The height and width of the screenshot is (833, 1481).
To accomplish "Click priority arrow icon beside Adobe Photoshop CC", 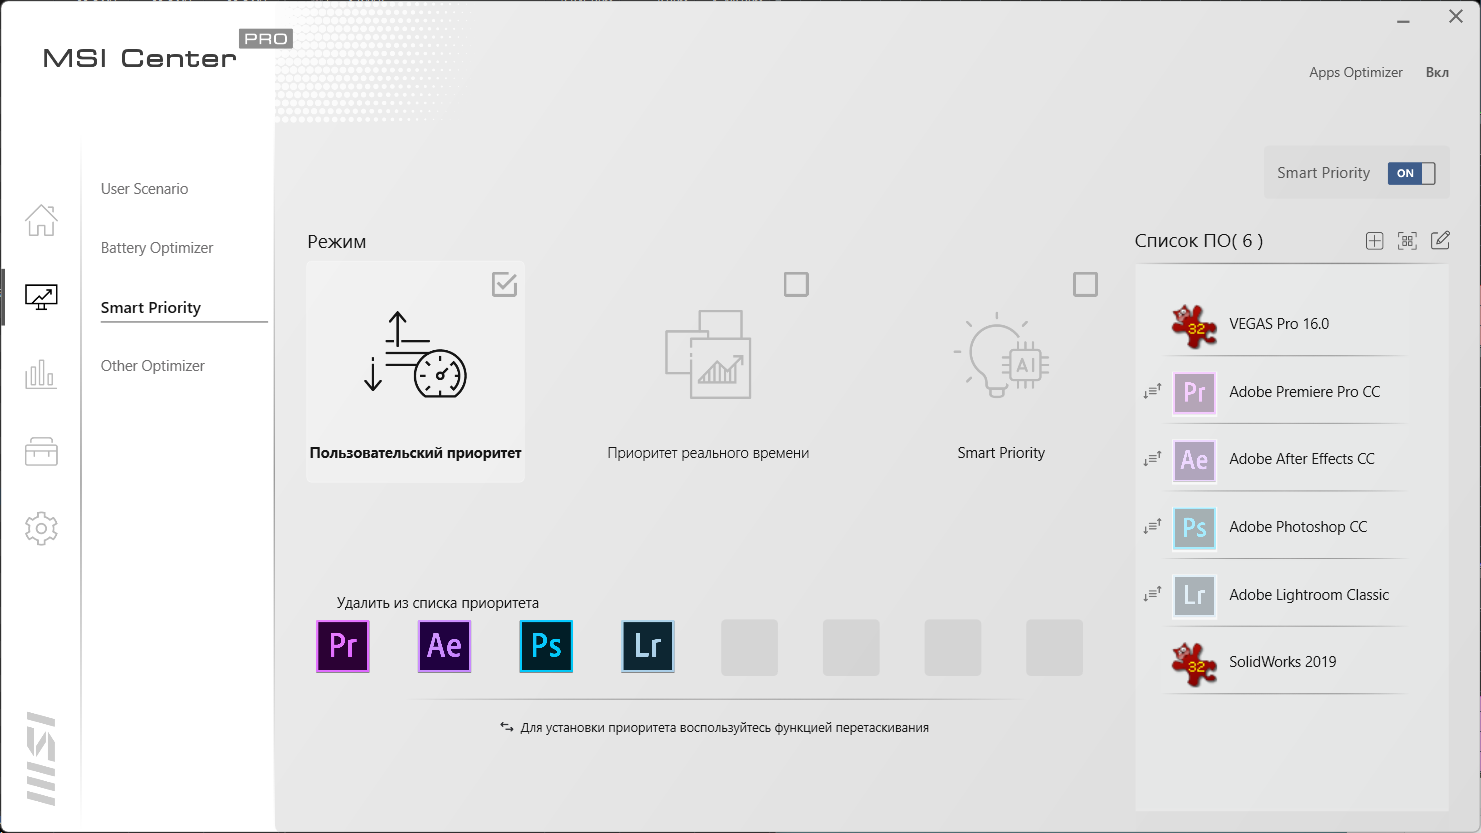I will tap(1152, 527).
